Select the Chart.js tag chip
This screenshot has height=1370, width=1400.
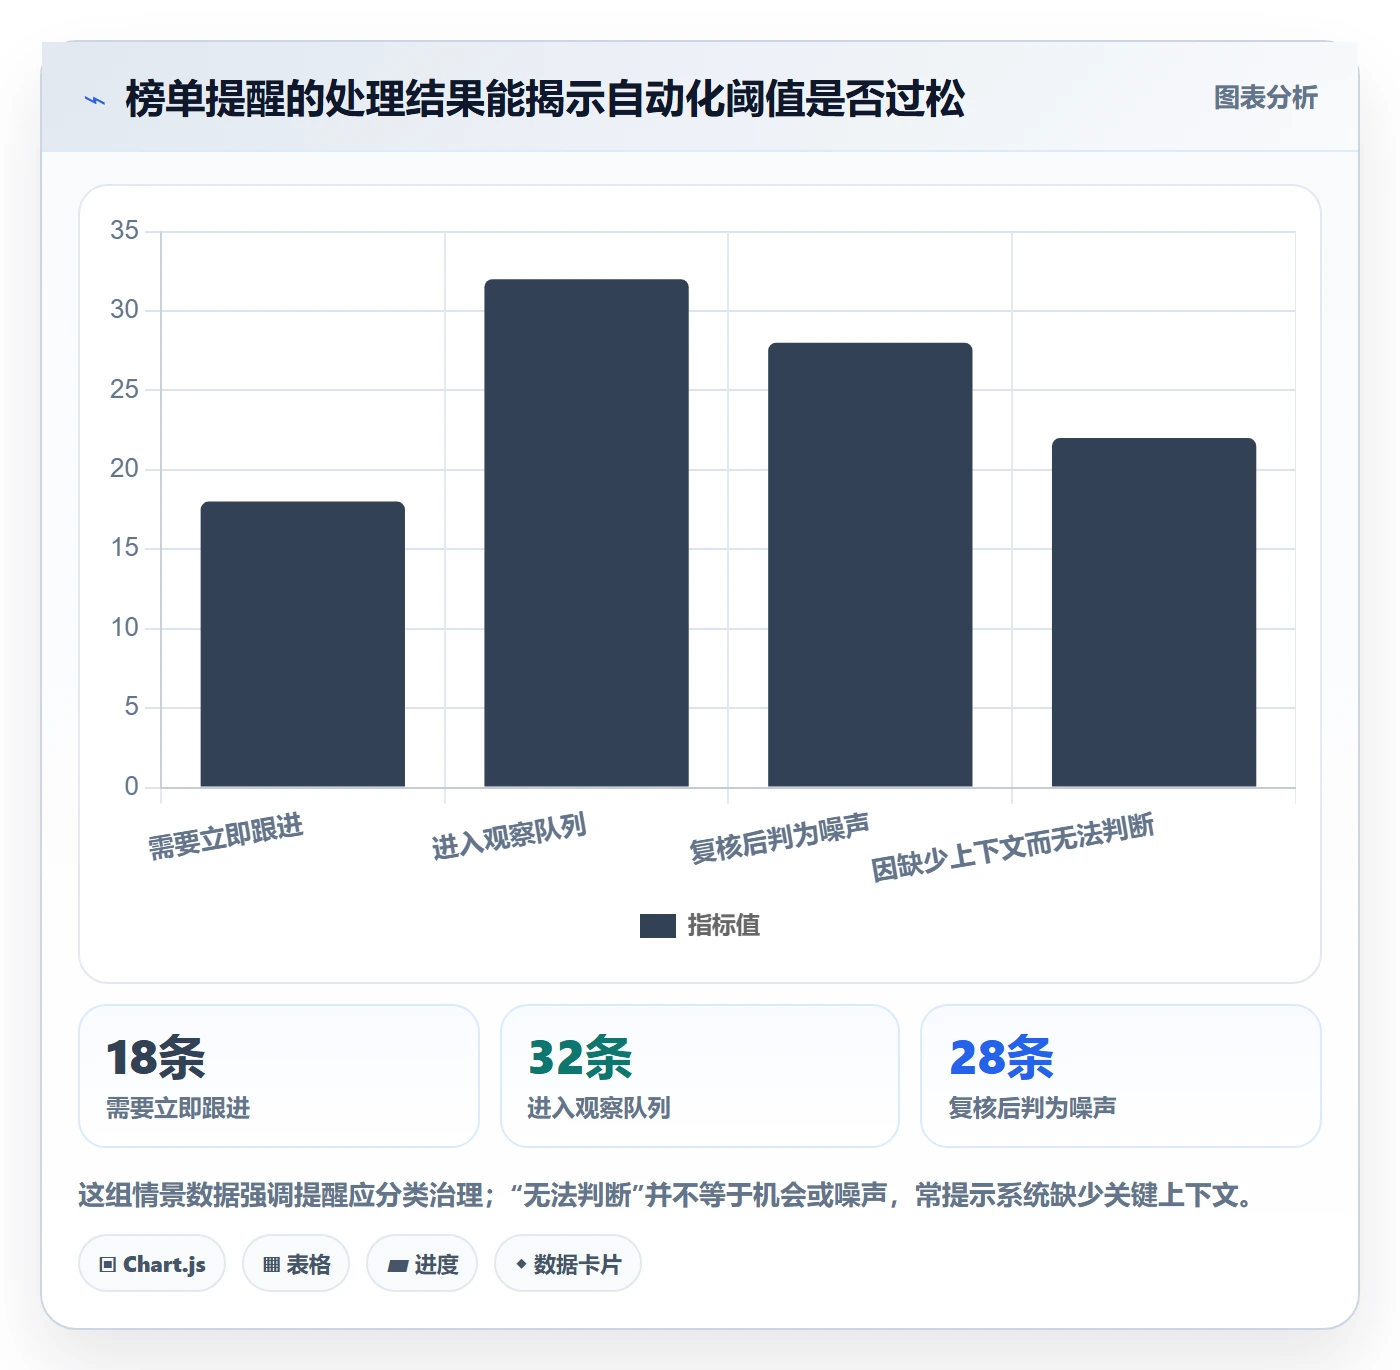click(x=152, y=1264)
